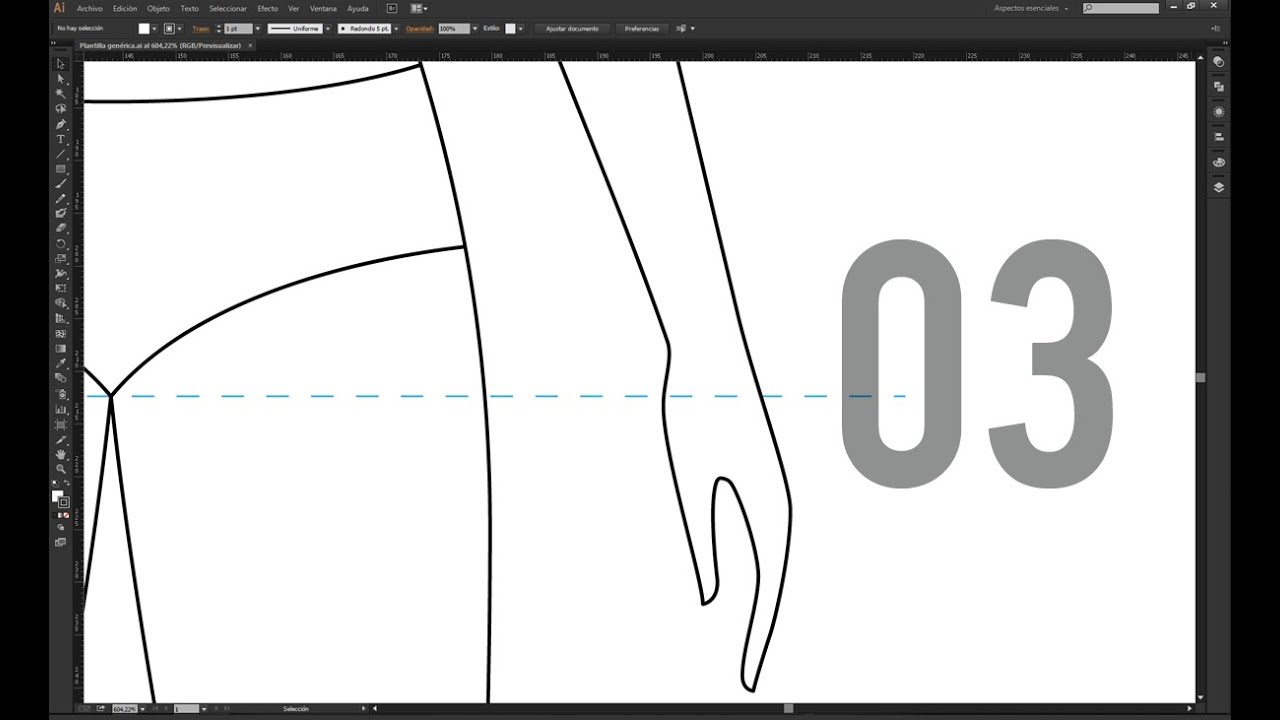Open the Edición menu
This screenshot has width=1280, height=720.
coord(125,8)
